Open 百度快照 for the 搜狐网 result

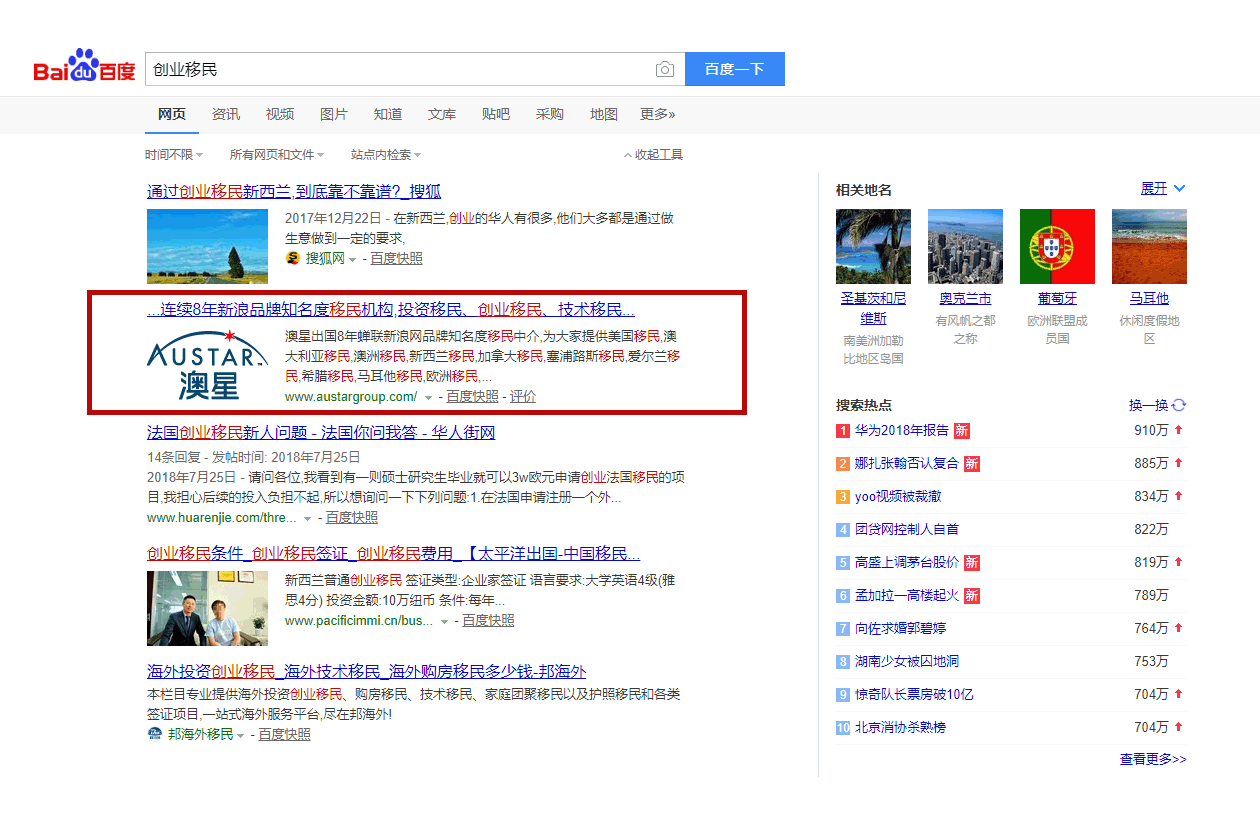click(396, 258)
